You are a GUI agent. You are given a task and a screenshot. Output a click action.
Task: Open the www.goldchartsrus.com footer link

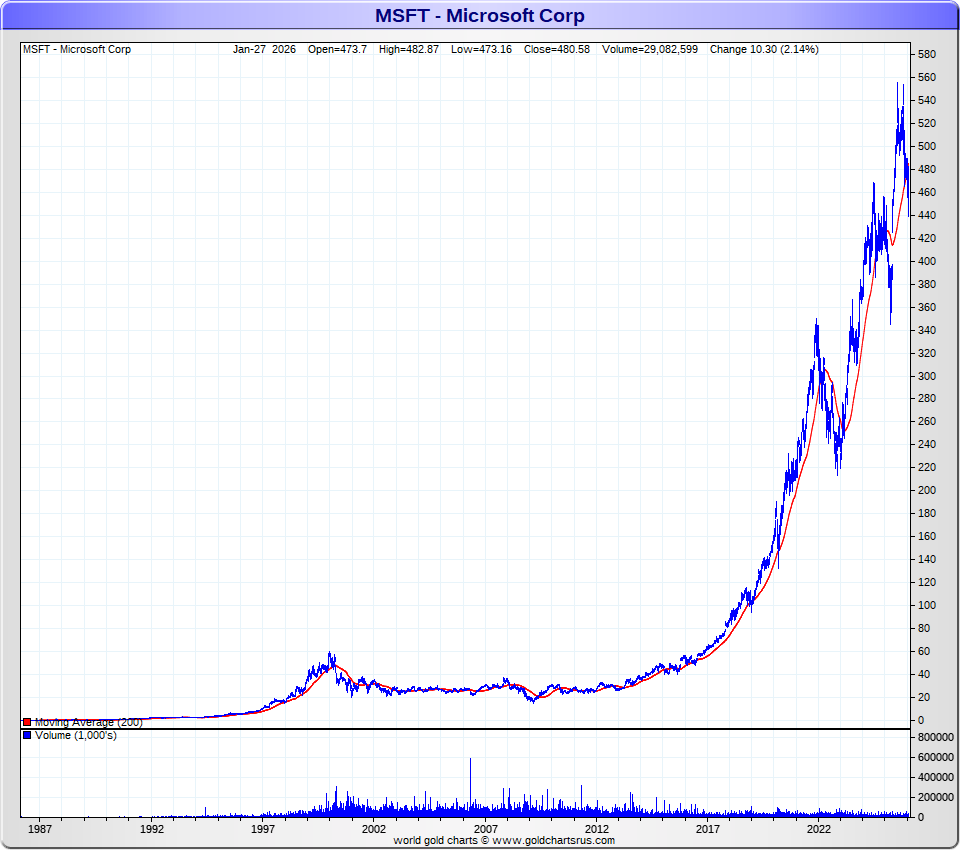554,840
